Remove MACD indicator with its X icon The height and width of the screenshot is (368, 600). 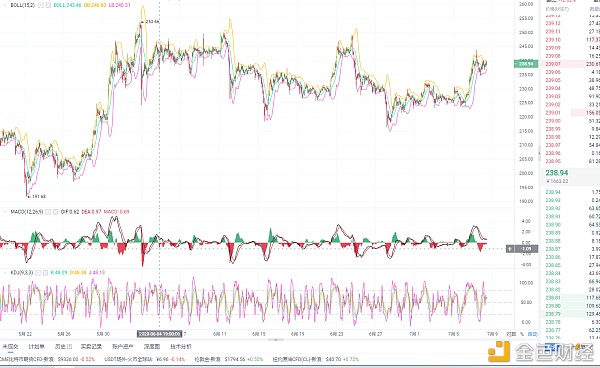55,212
